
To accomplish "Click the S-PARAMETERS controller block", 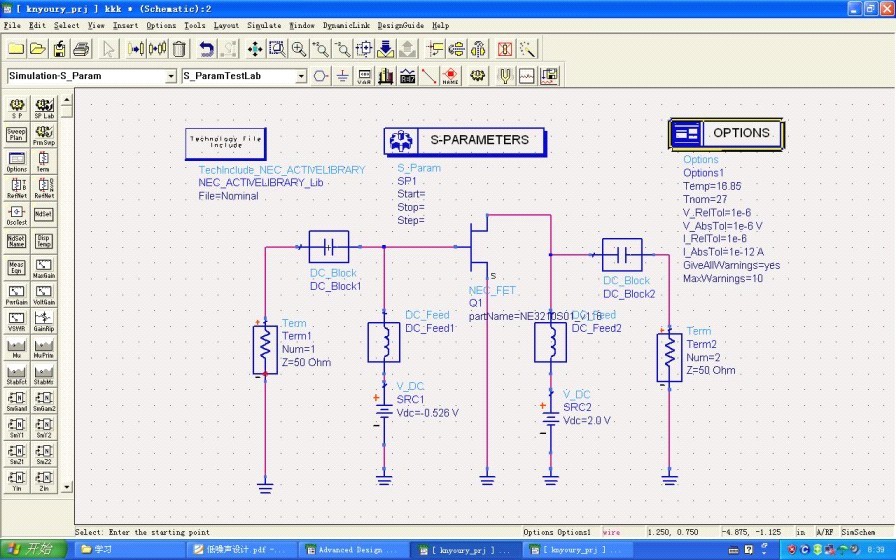I will [465, 141].
